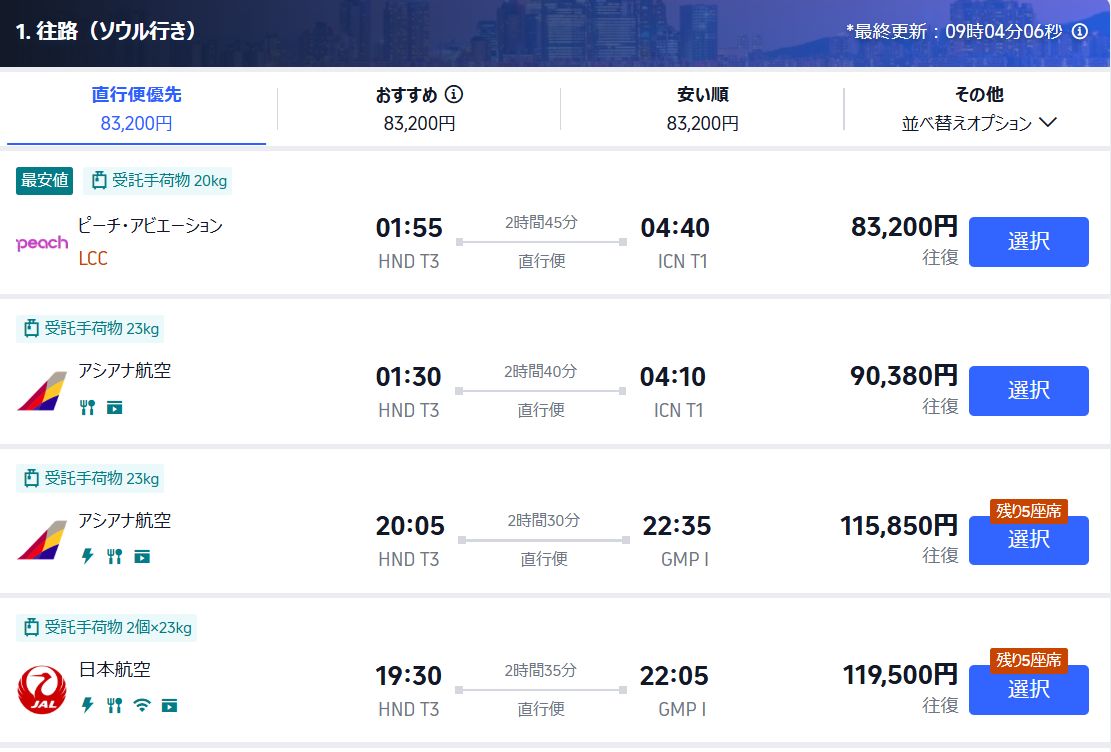Click the Wi-Fi icon on the 日本航空 flight
The image size is (1111, 752).
141,705
